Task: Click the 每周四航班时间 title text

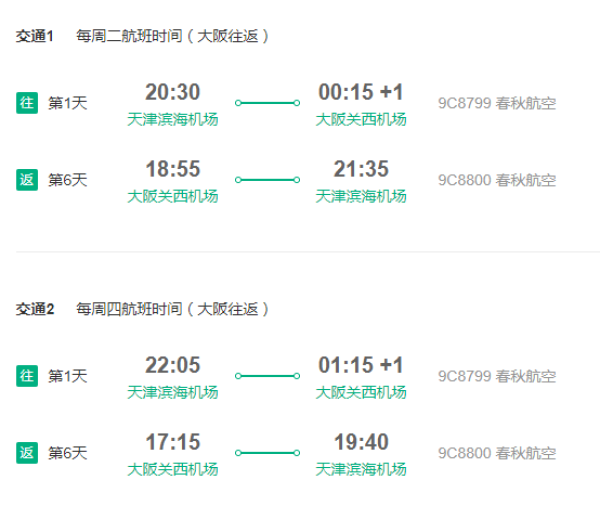Action: 129,309
